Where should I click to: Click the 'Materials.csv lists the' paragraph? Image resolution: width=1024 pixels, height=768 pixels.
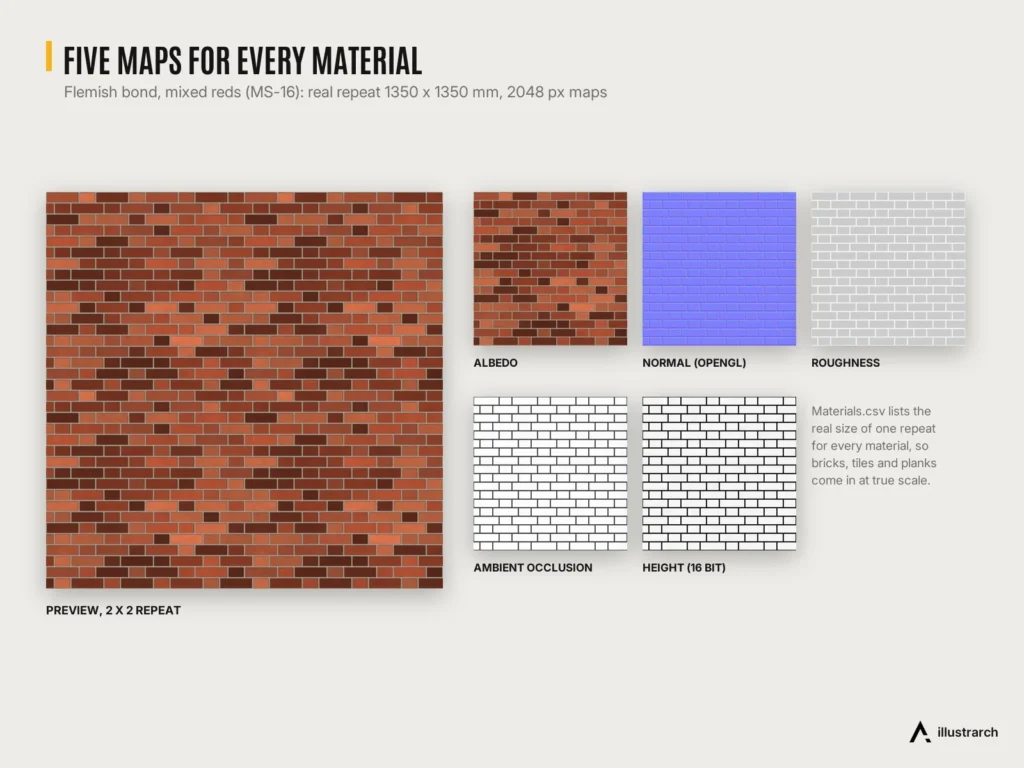(x=874, y=446)
